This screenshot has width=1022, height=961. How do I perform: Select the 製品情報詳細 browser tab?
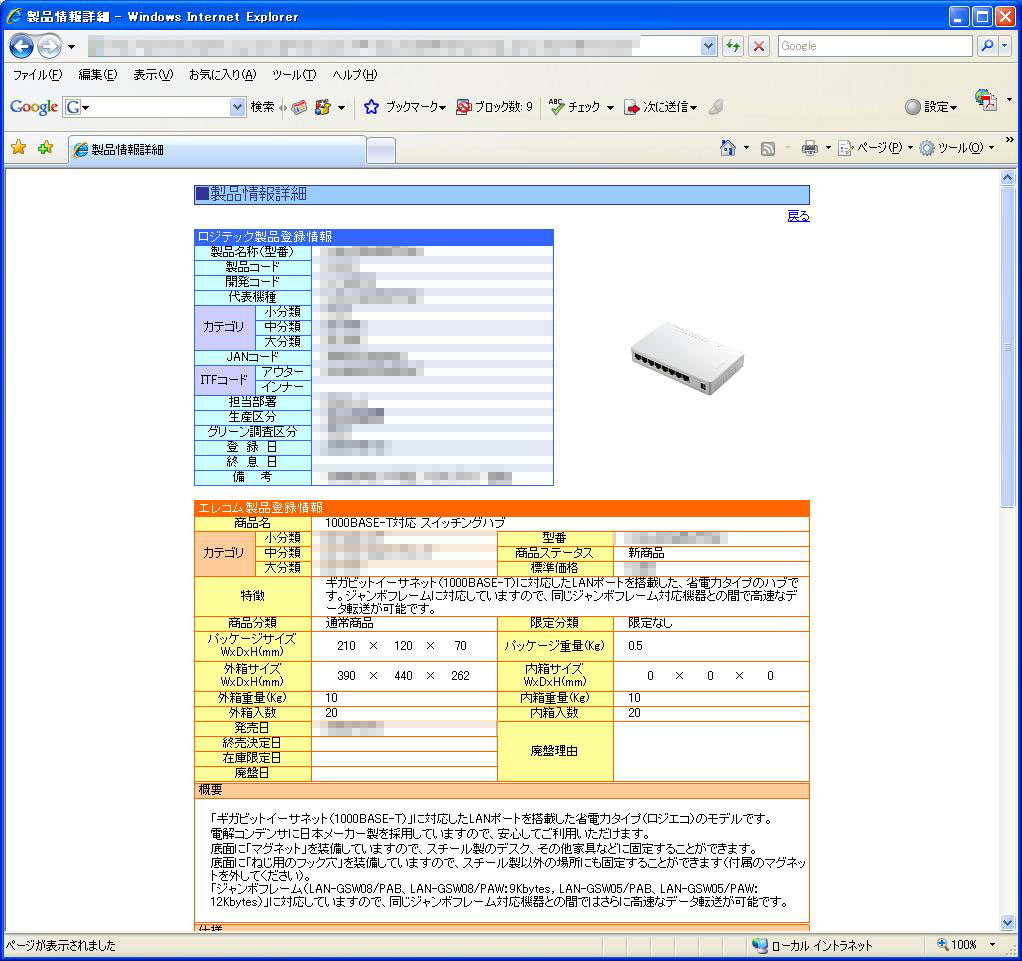217,150
